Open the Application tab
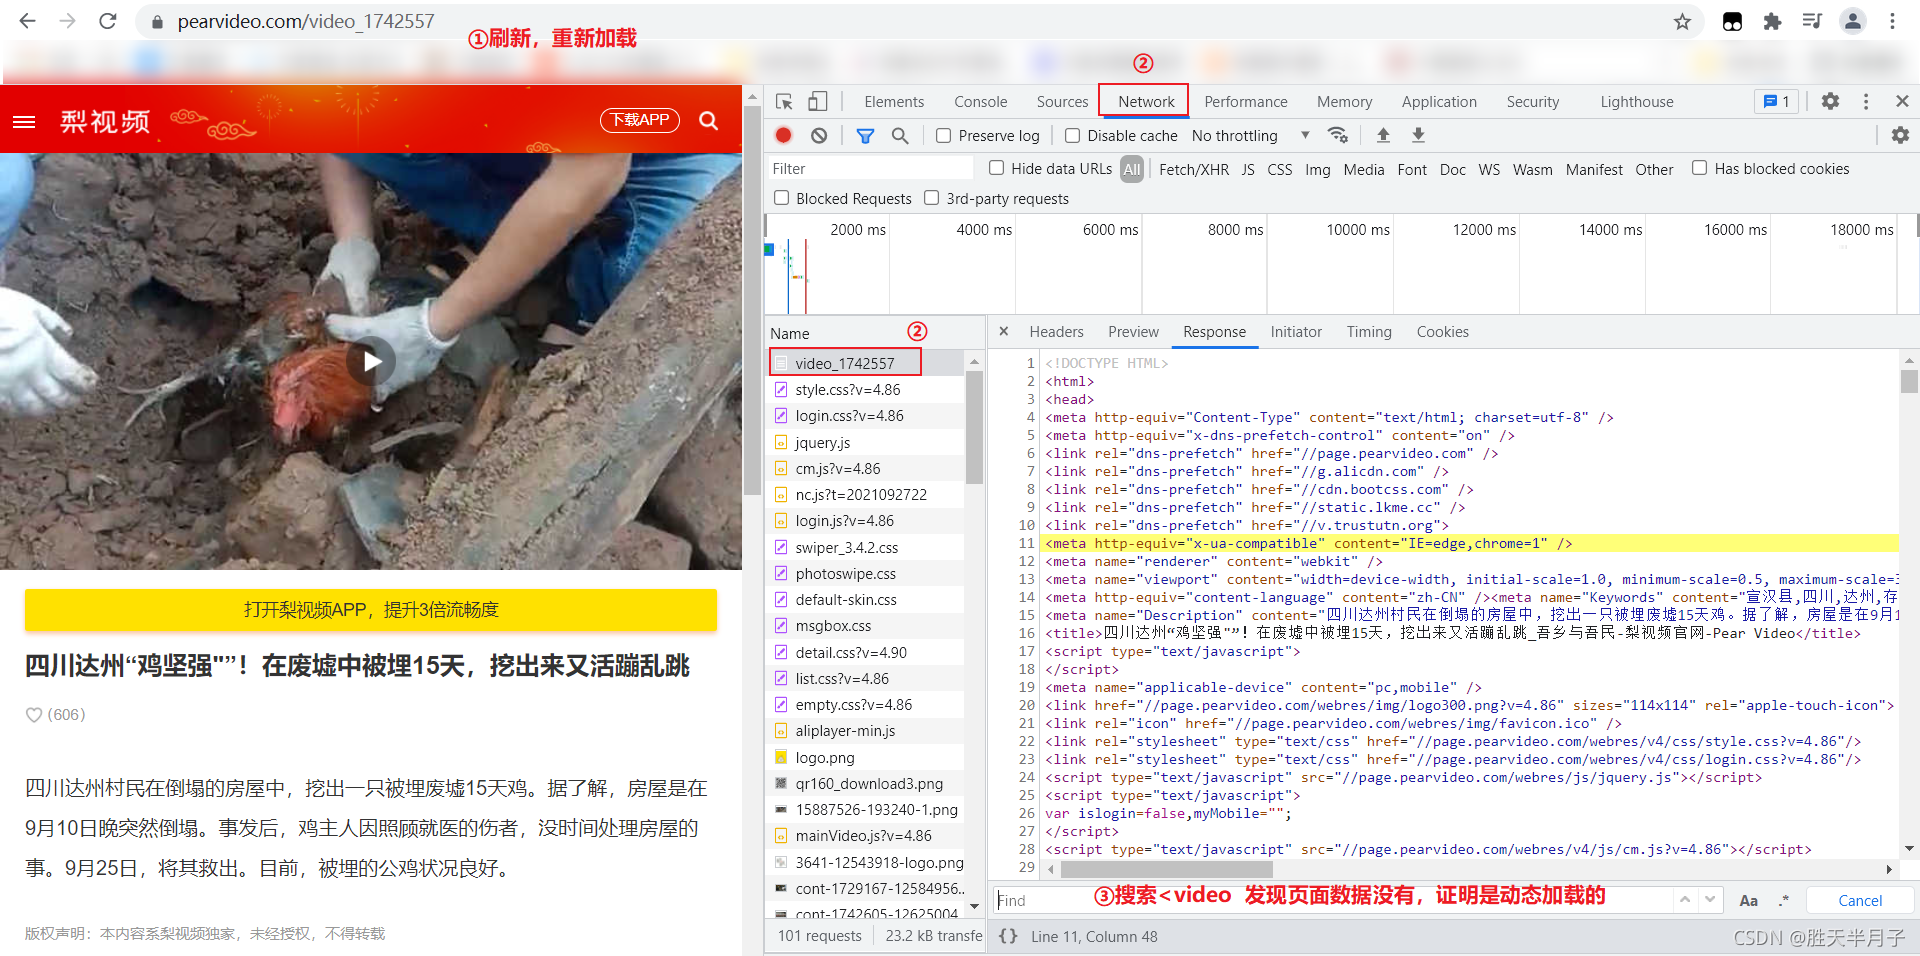 click(1439, 102)
